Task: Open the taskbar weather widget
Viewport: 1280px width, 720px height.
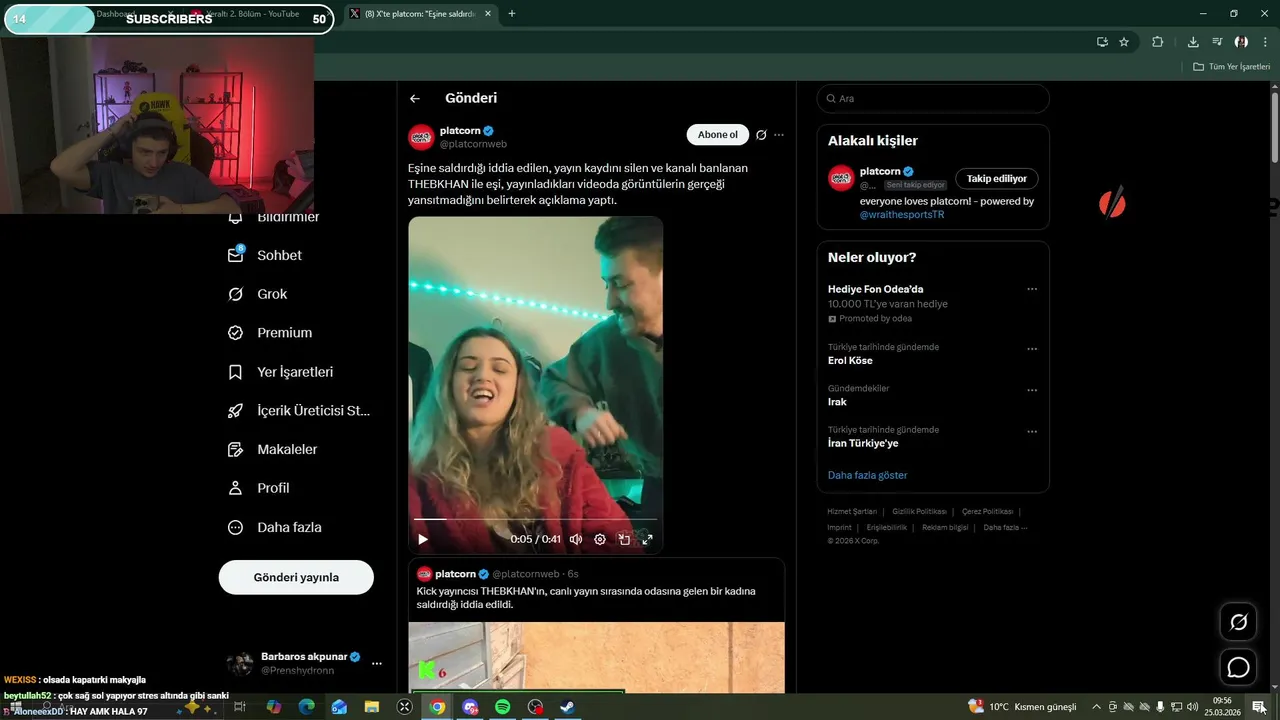Action: [1022, 707]
